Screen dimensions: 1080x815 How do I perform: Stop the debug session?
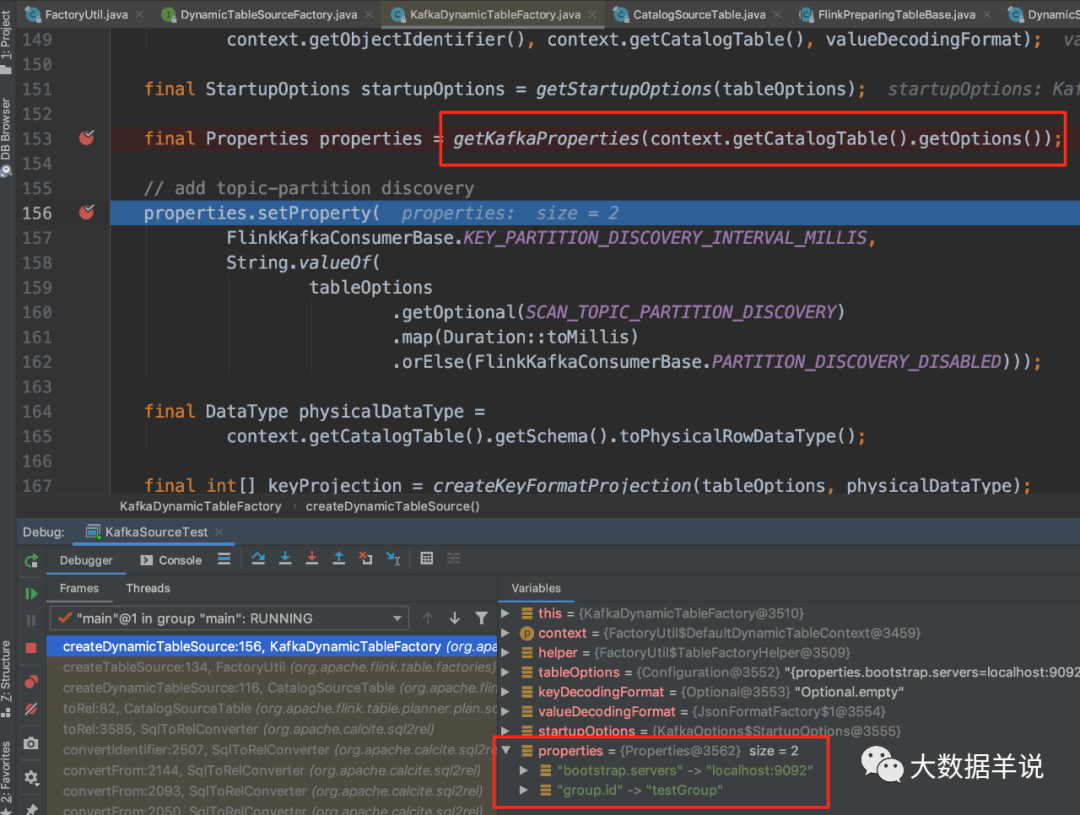point(31,648)
